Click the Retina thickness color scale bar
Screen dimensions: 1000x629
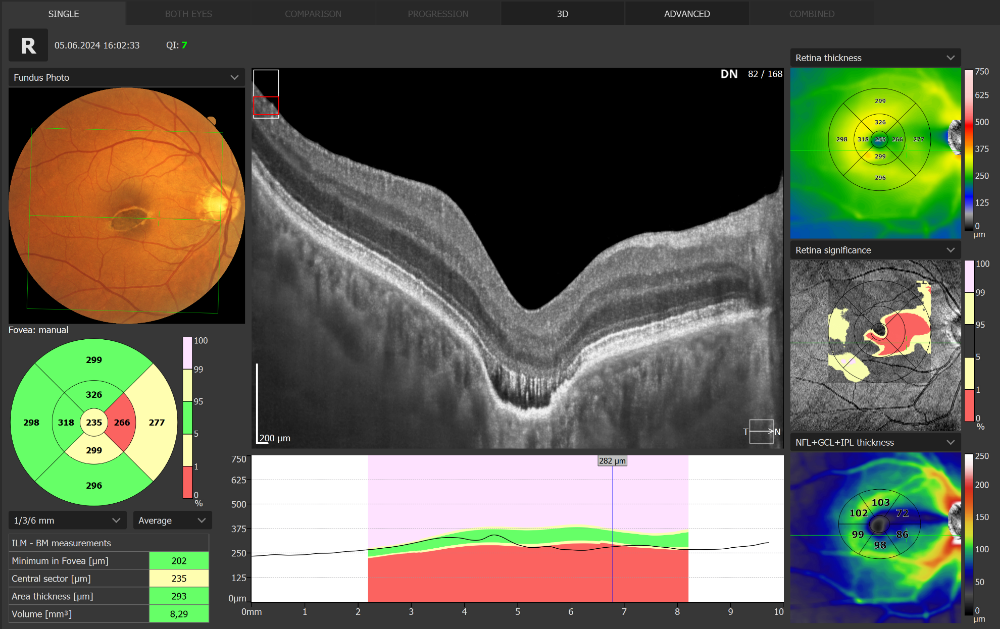[x=969, y=148]
